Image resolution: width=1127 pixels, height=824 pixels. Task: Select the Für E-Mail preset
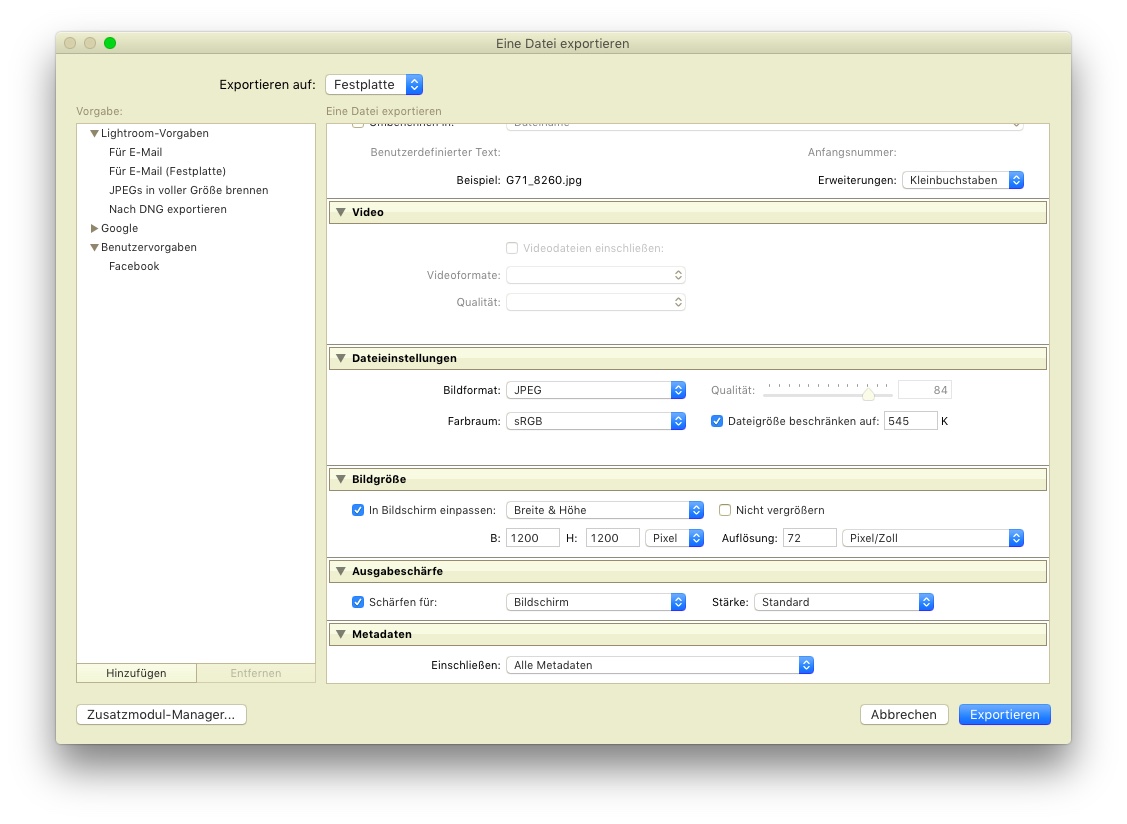click(135, 152)
